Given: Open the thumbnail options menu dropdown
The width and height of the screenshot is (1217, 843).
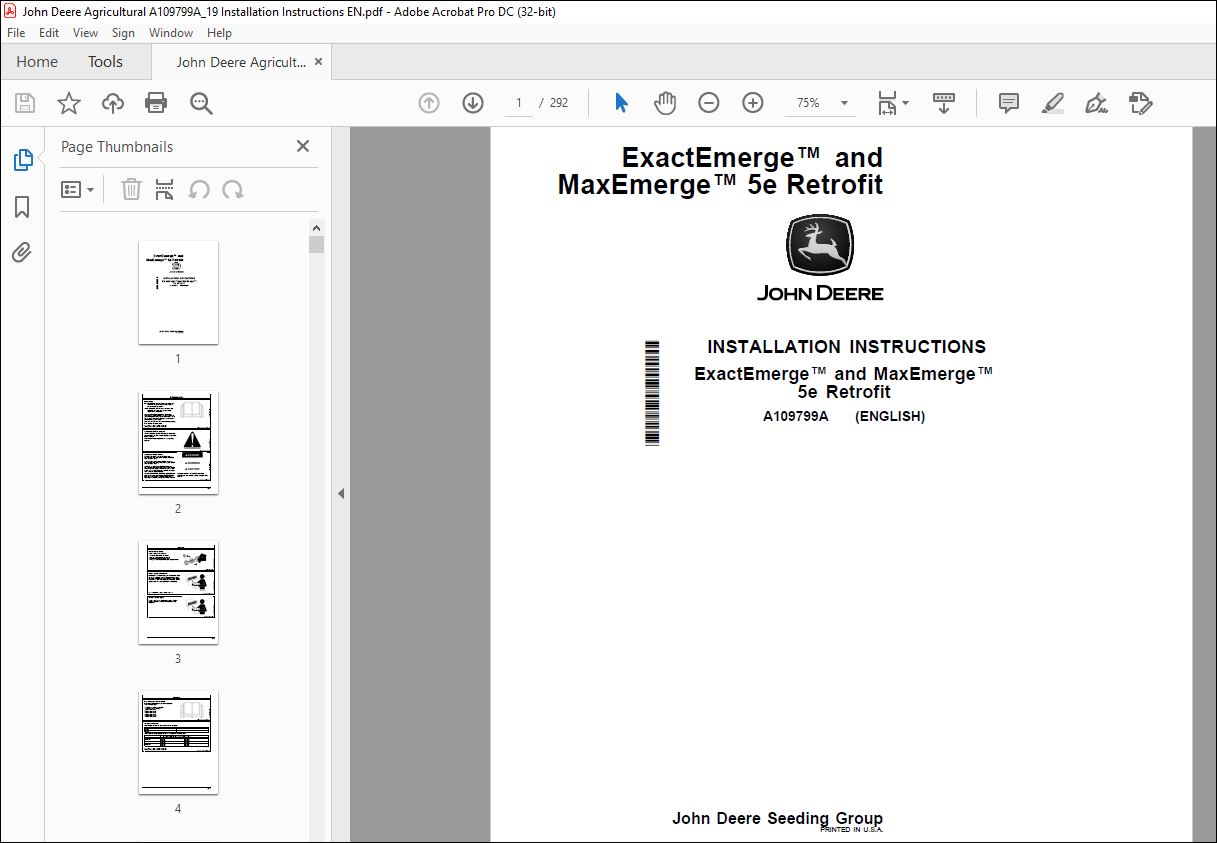Looking at the screenshot, I should tap(77, 189).
